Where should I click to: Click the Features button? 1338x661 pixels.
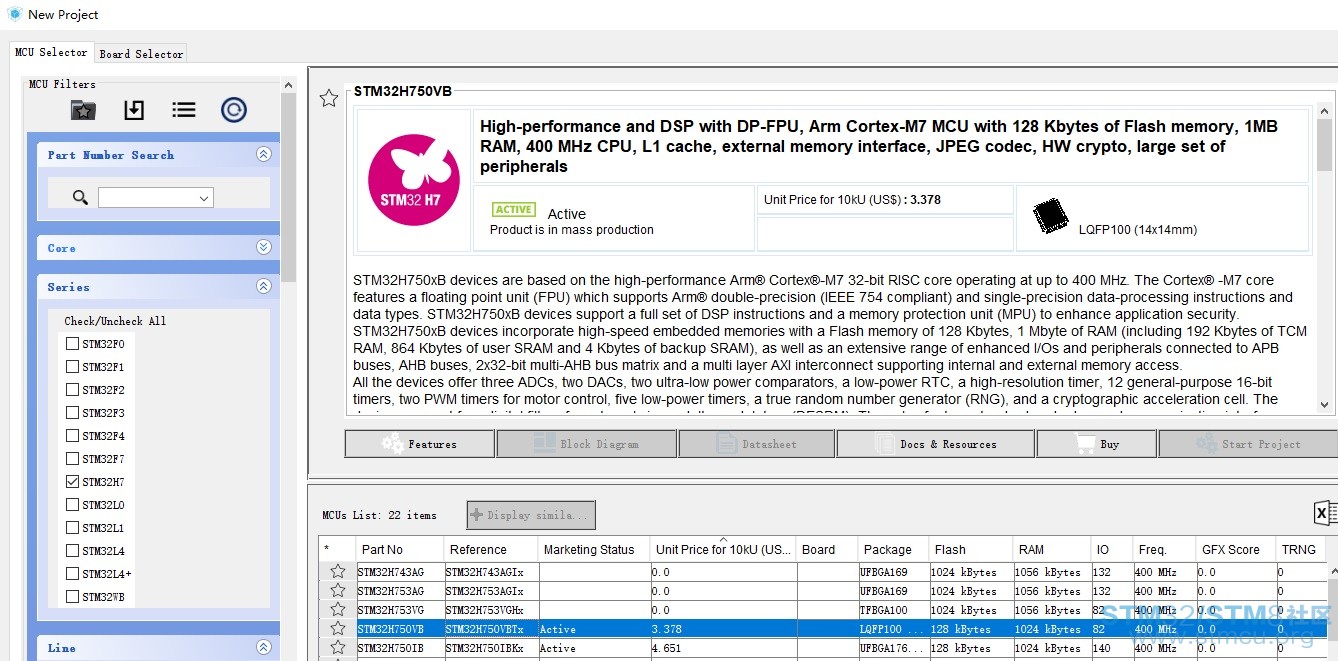tap(420, 444)
